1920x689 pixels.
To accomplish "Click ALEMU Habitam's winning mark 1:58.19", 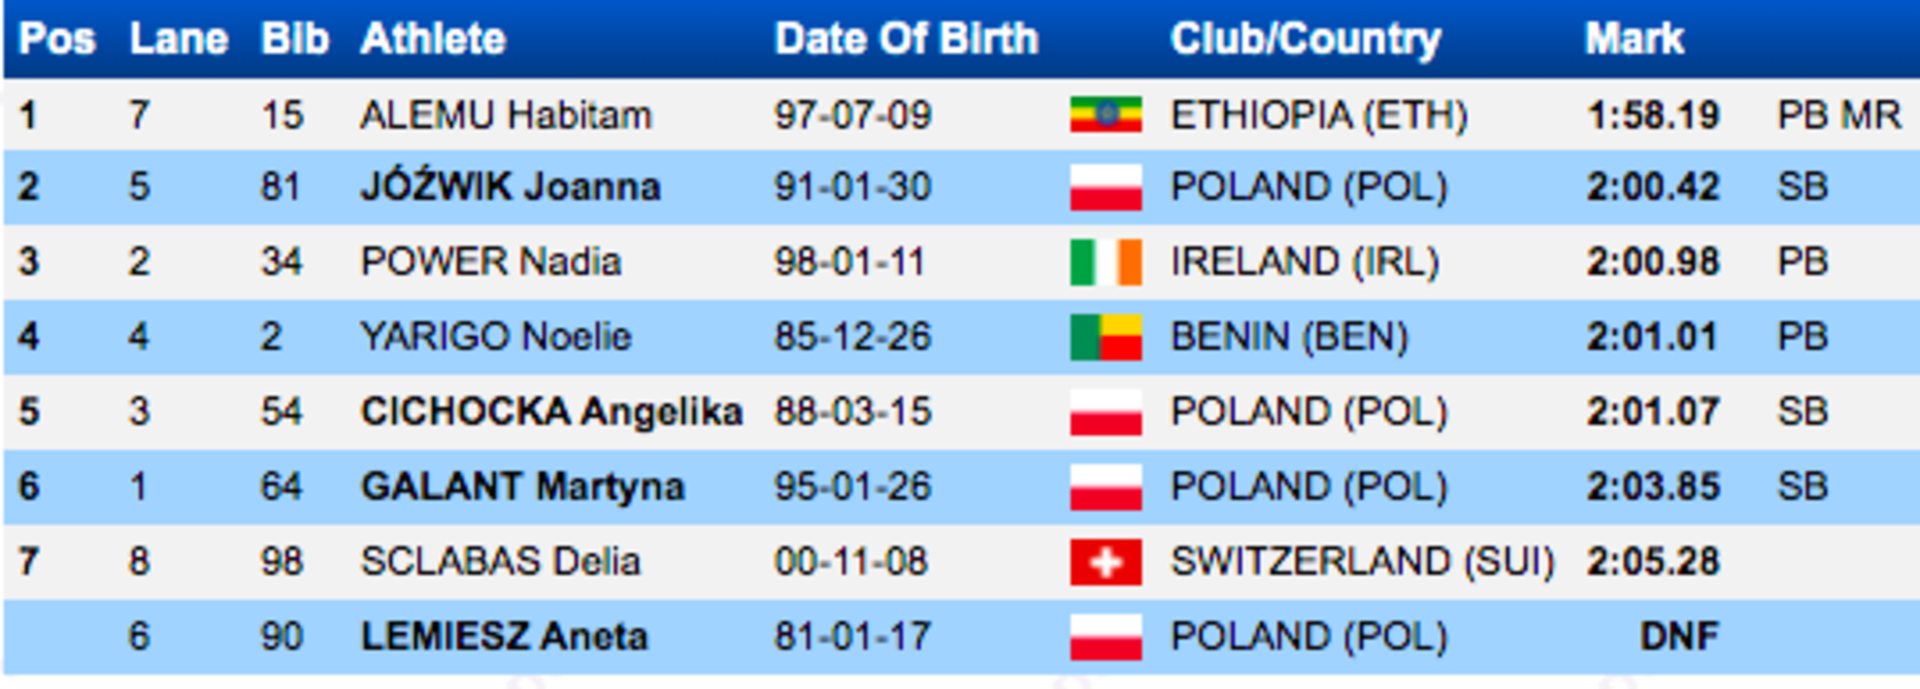I will [x=1653, y=115].
